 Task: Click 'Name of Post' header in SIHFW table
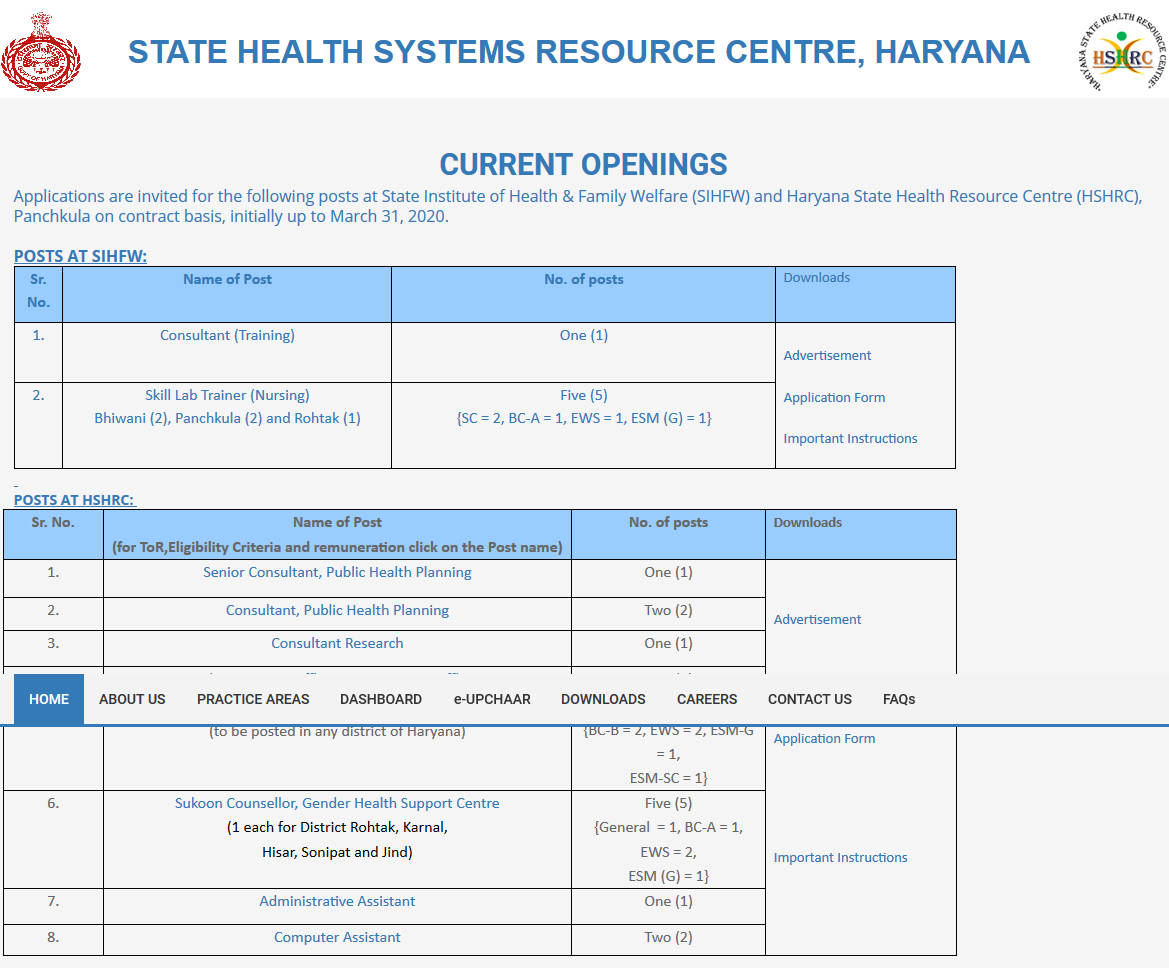coord(227,280)
